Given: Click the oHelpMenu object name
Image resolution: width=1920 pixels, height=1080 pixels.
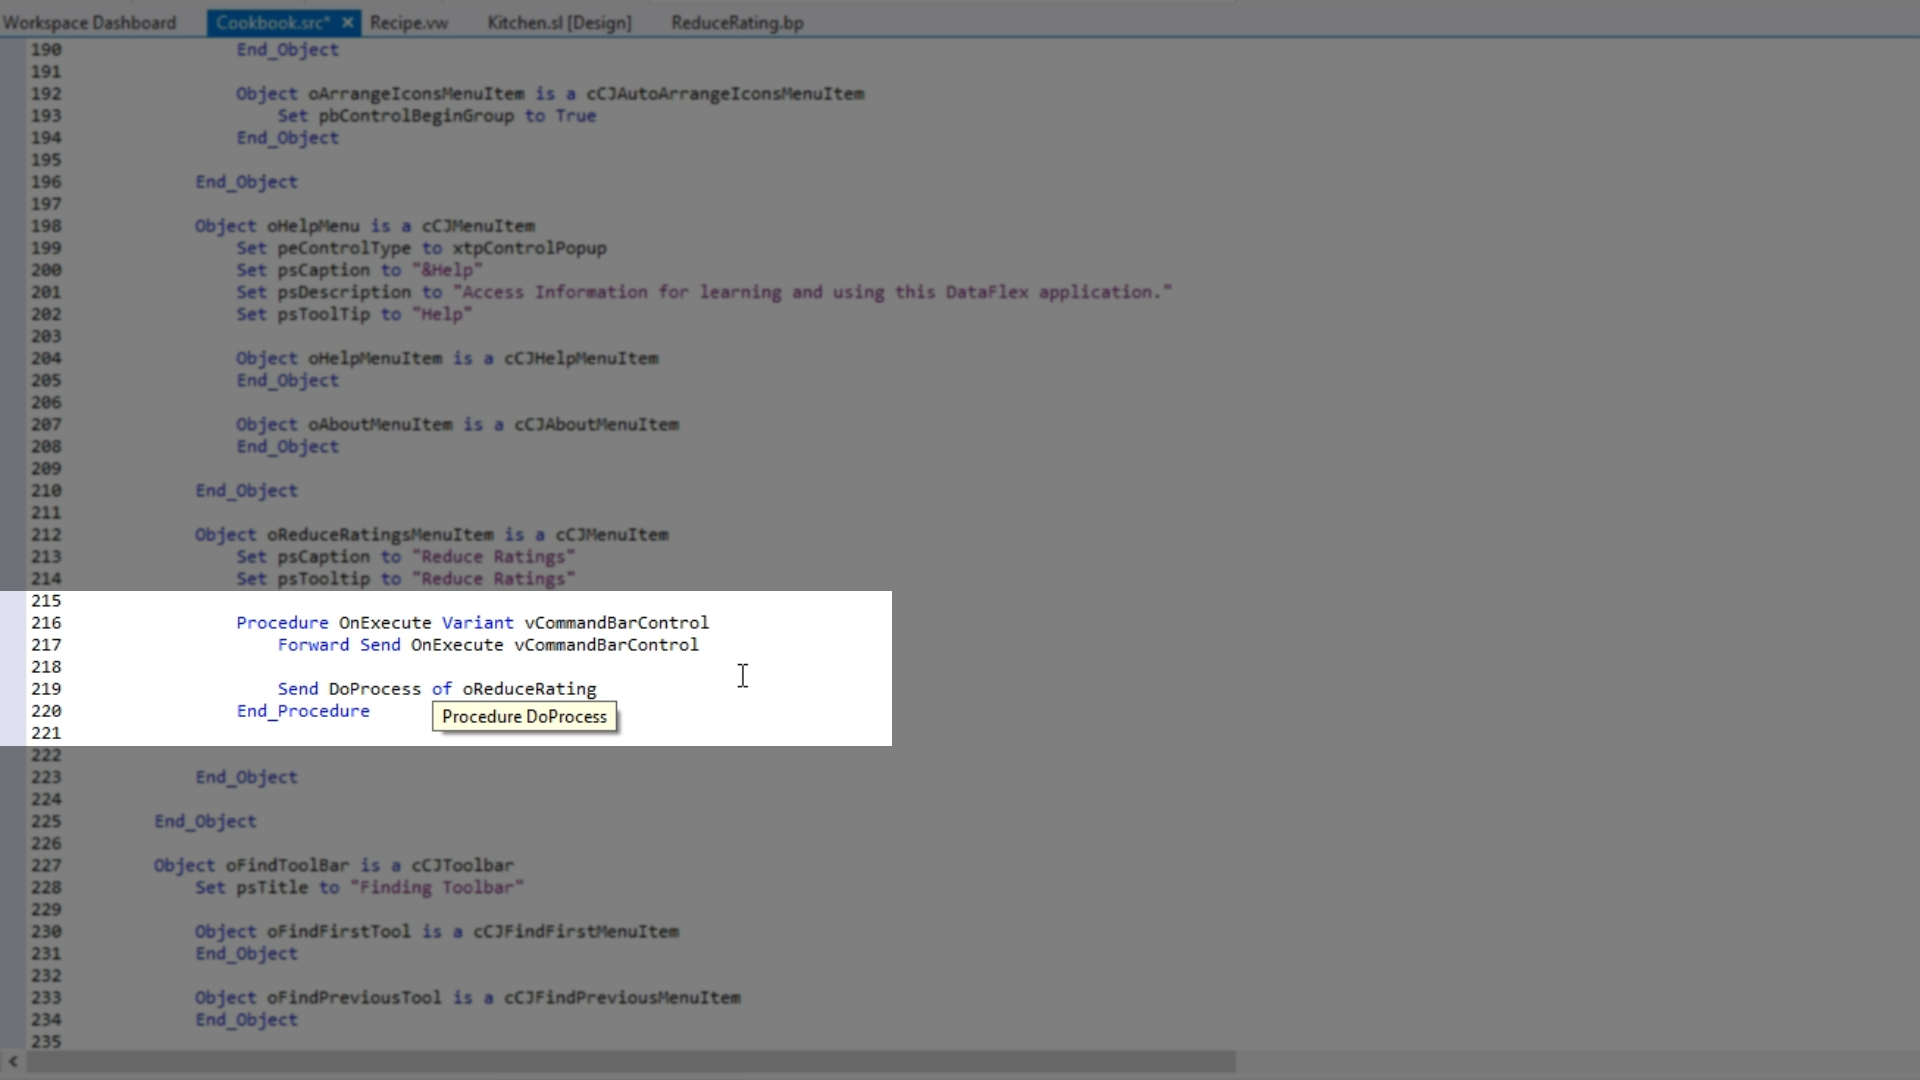Looking at the screenshot, I should (313, 226).
